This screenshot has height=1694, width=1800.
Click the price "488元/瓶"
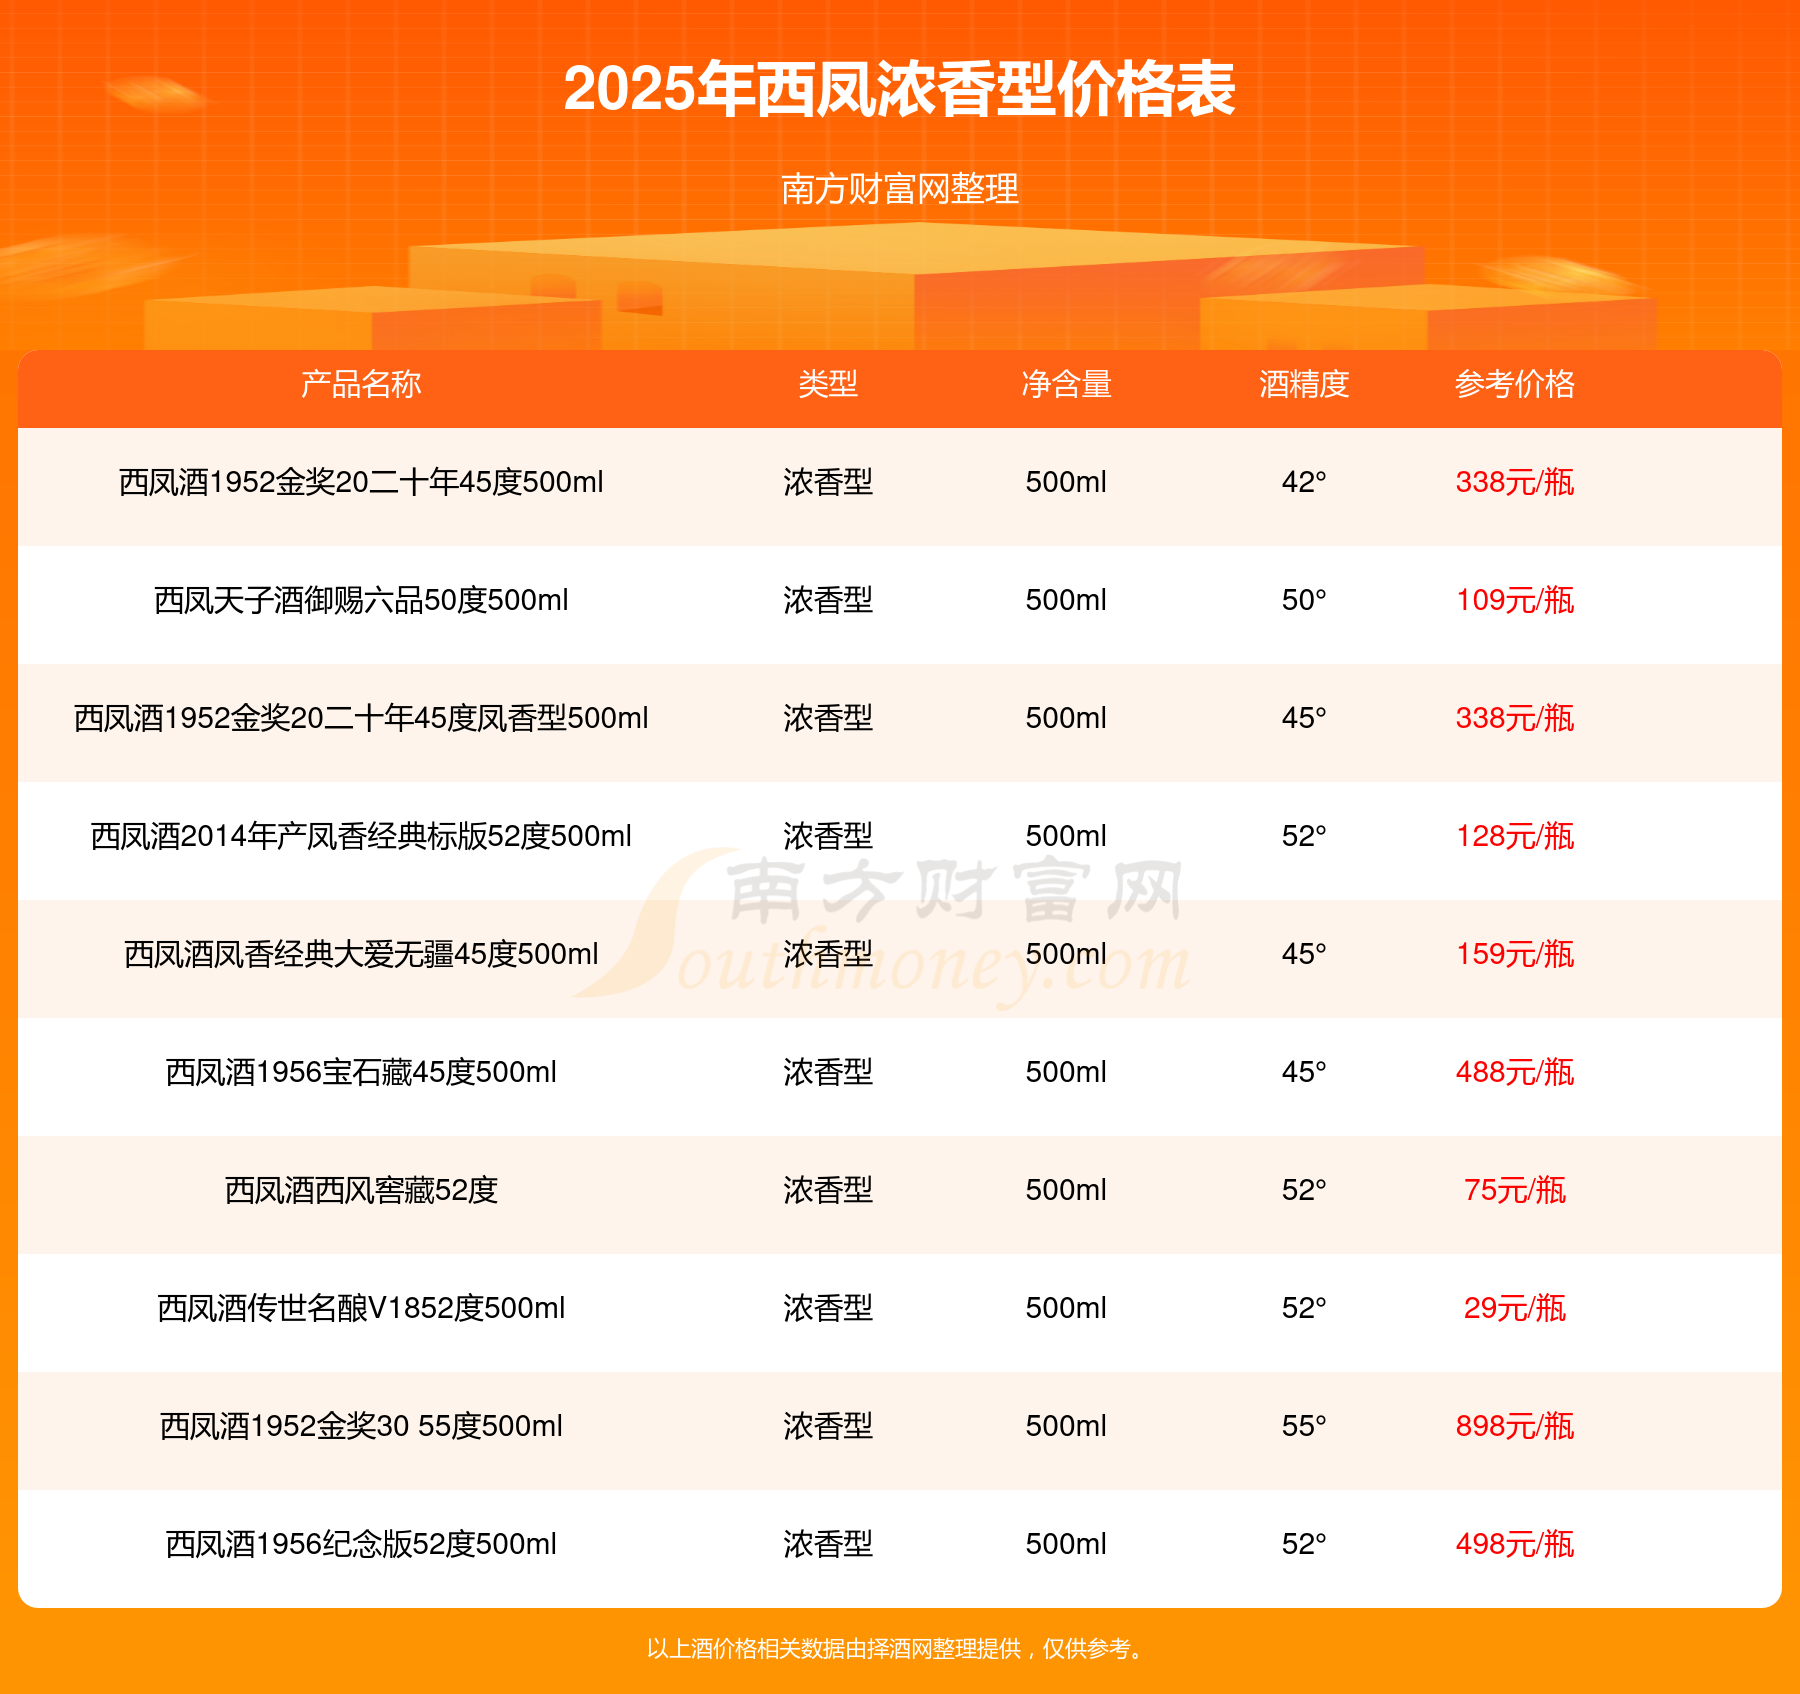click(1515, 1072)
